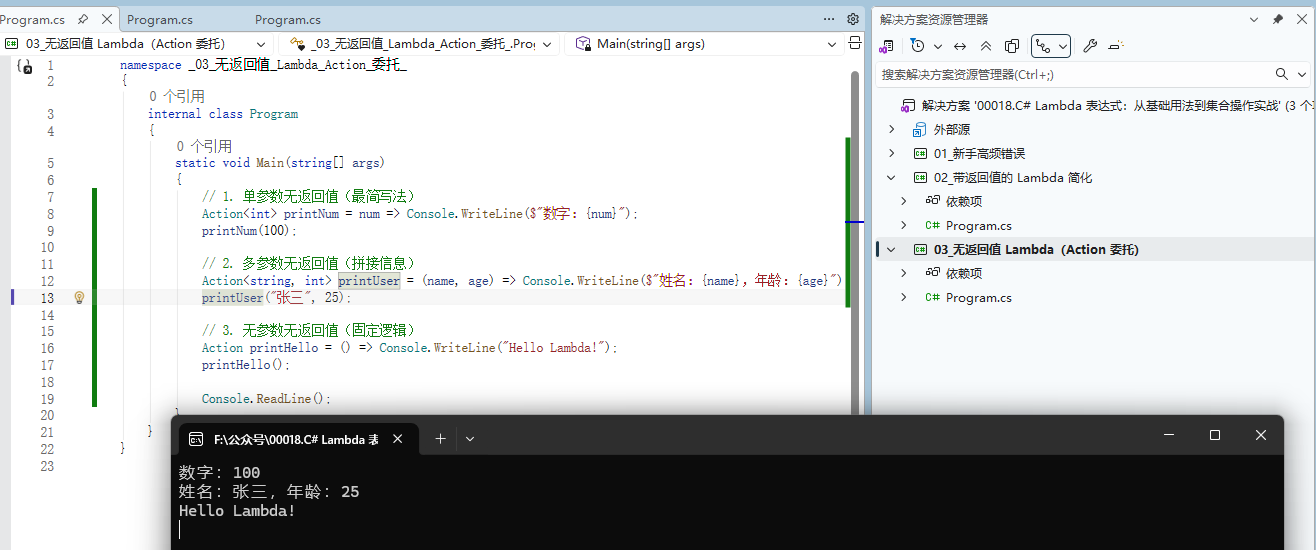Click 'Hello Lambda!' output in the console
This screenshot has width=1316, height=550.
coord(237,511)
